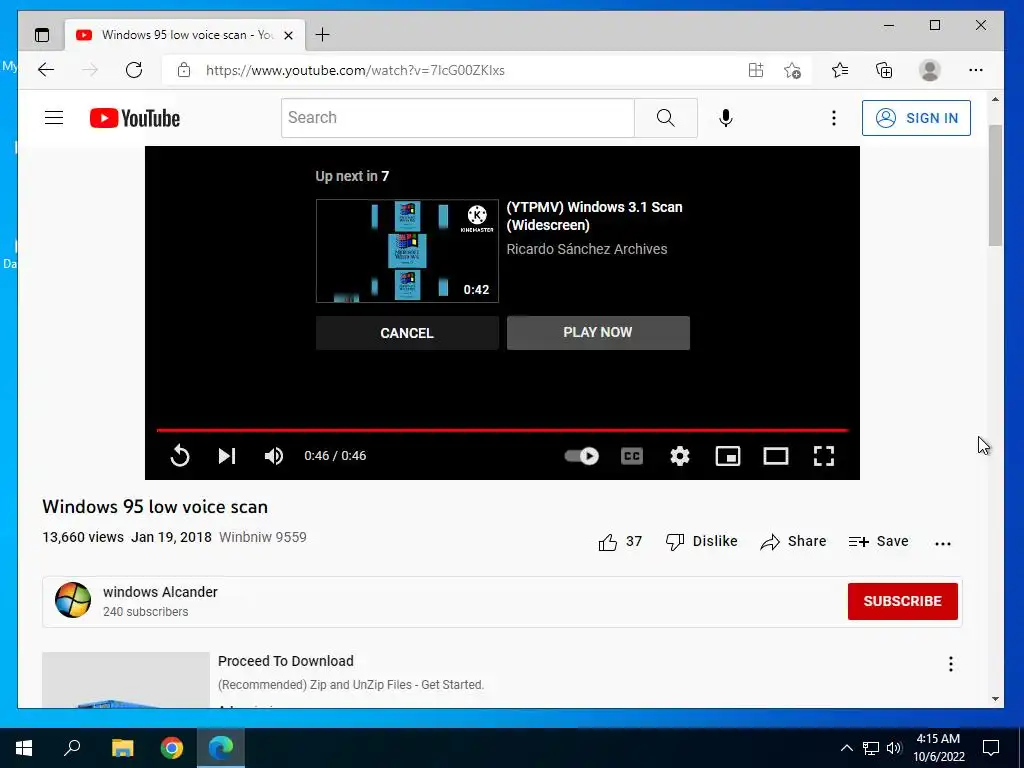This screenshot has height=768, width=1024.
Task: Subscribe to windows Alcander channel
Action: click(x=903, y=601)
